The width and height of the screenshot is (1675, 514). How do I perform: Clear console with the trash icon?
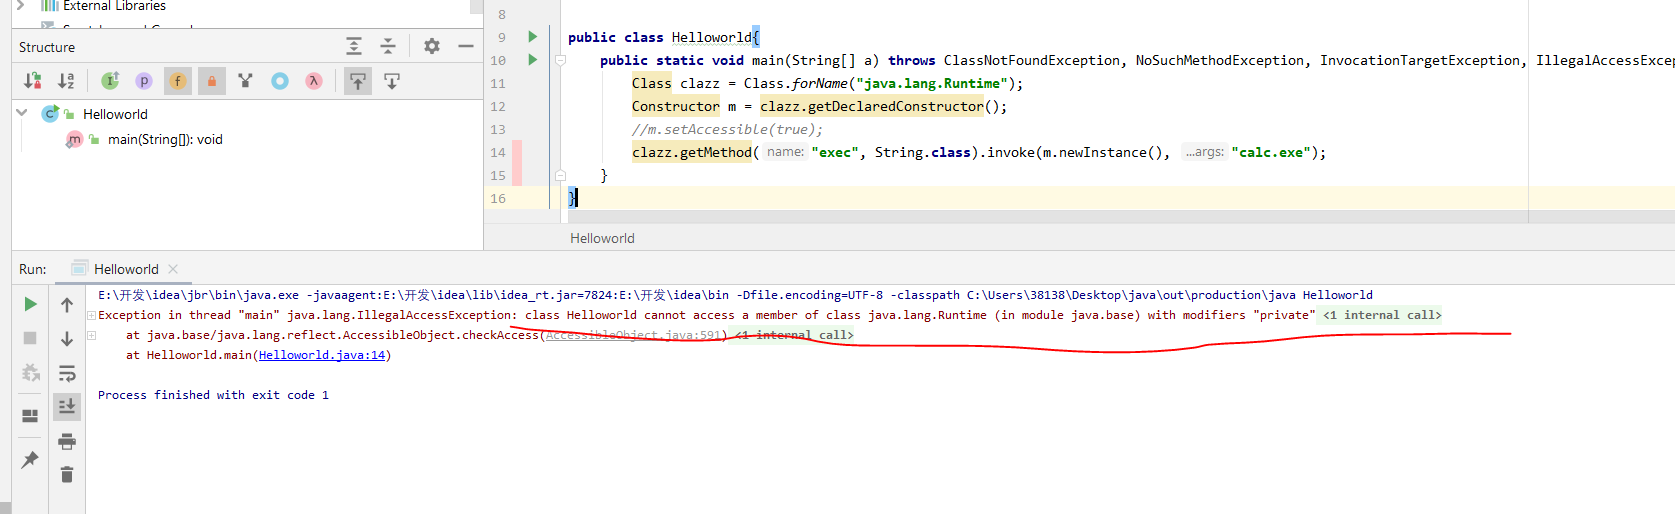67,474
